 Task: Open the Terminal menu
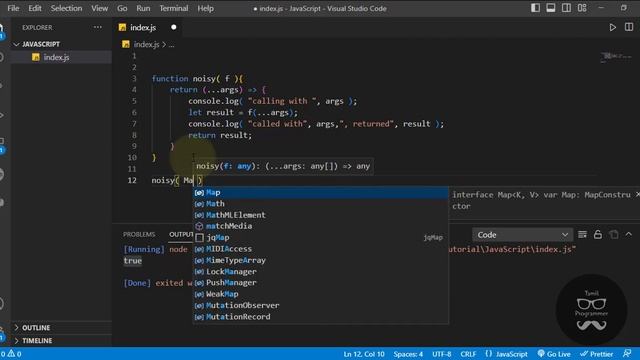(x=174, y=8)
